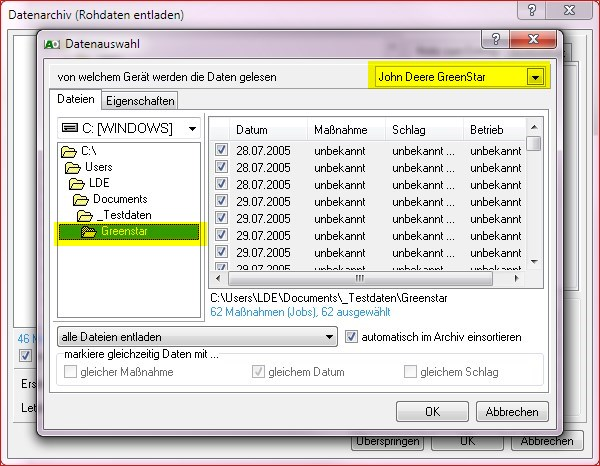The width and height of the screenshot is (600, 466).
Task: Toggle 'automatisch im Archiv einsortieren' checkbox
Action: [x=351, y=337]
